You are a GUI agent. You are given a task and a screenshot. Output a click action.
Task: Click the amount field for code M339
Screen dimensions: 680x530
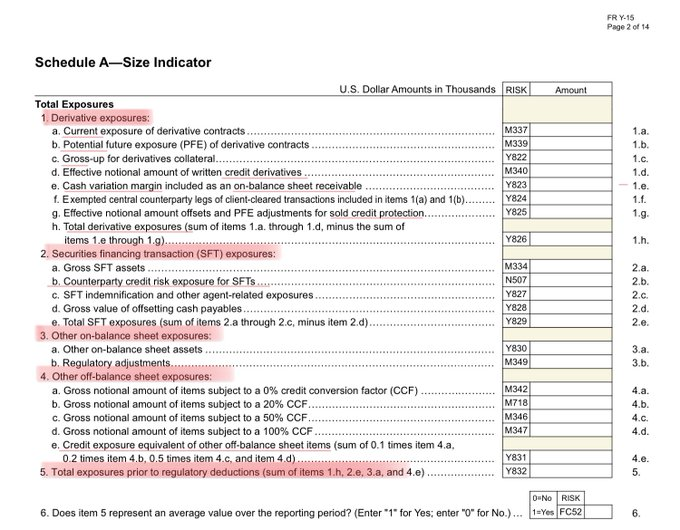(571, 144)
